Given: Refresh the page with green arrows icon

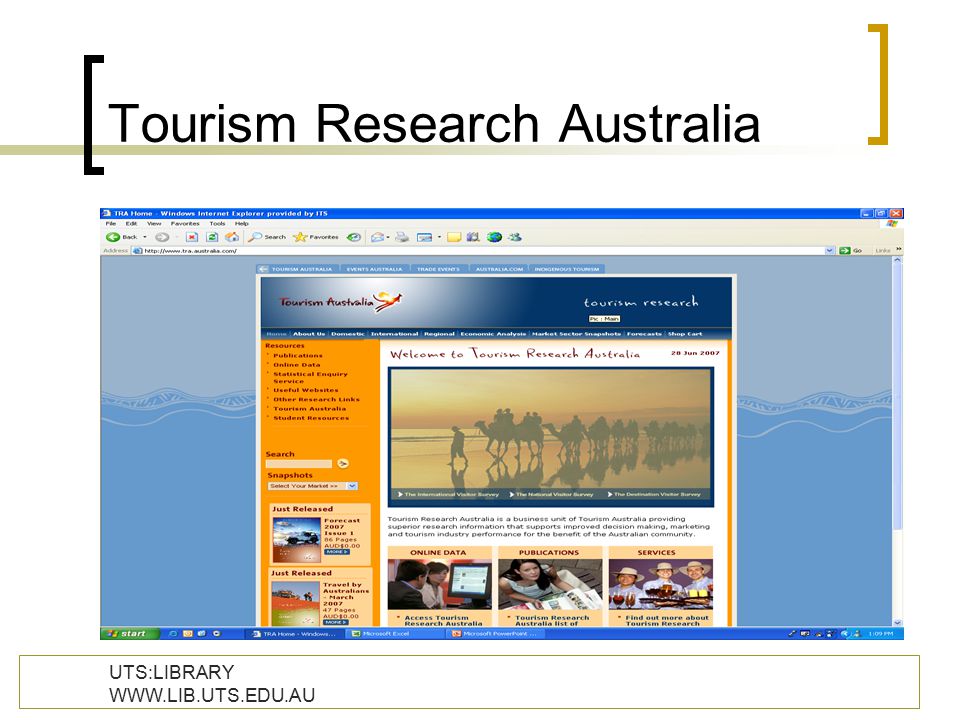Looking at the screenshot, I should tap(212, 237).
